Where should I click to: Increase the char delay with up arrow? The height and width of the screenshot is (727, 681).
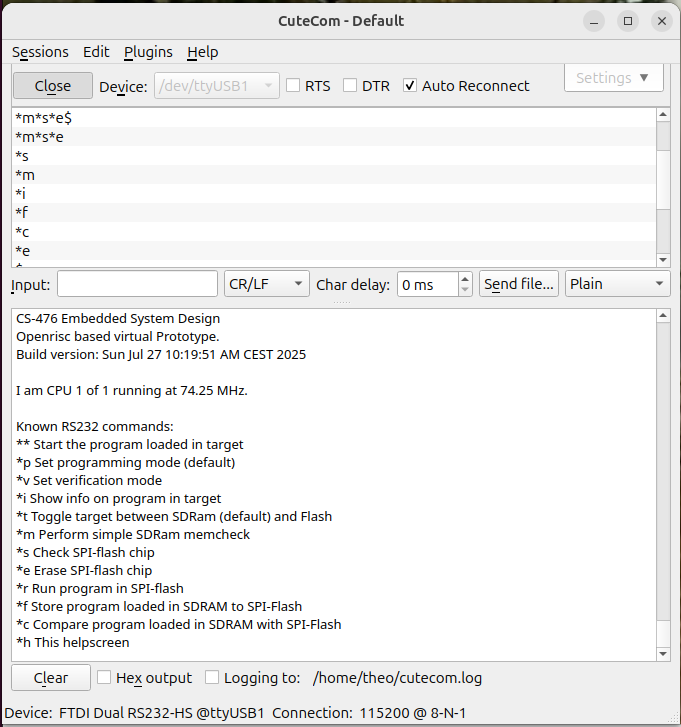pos(464,279)
